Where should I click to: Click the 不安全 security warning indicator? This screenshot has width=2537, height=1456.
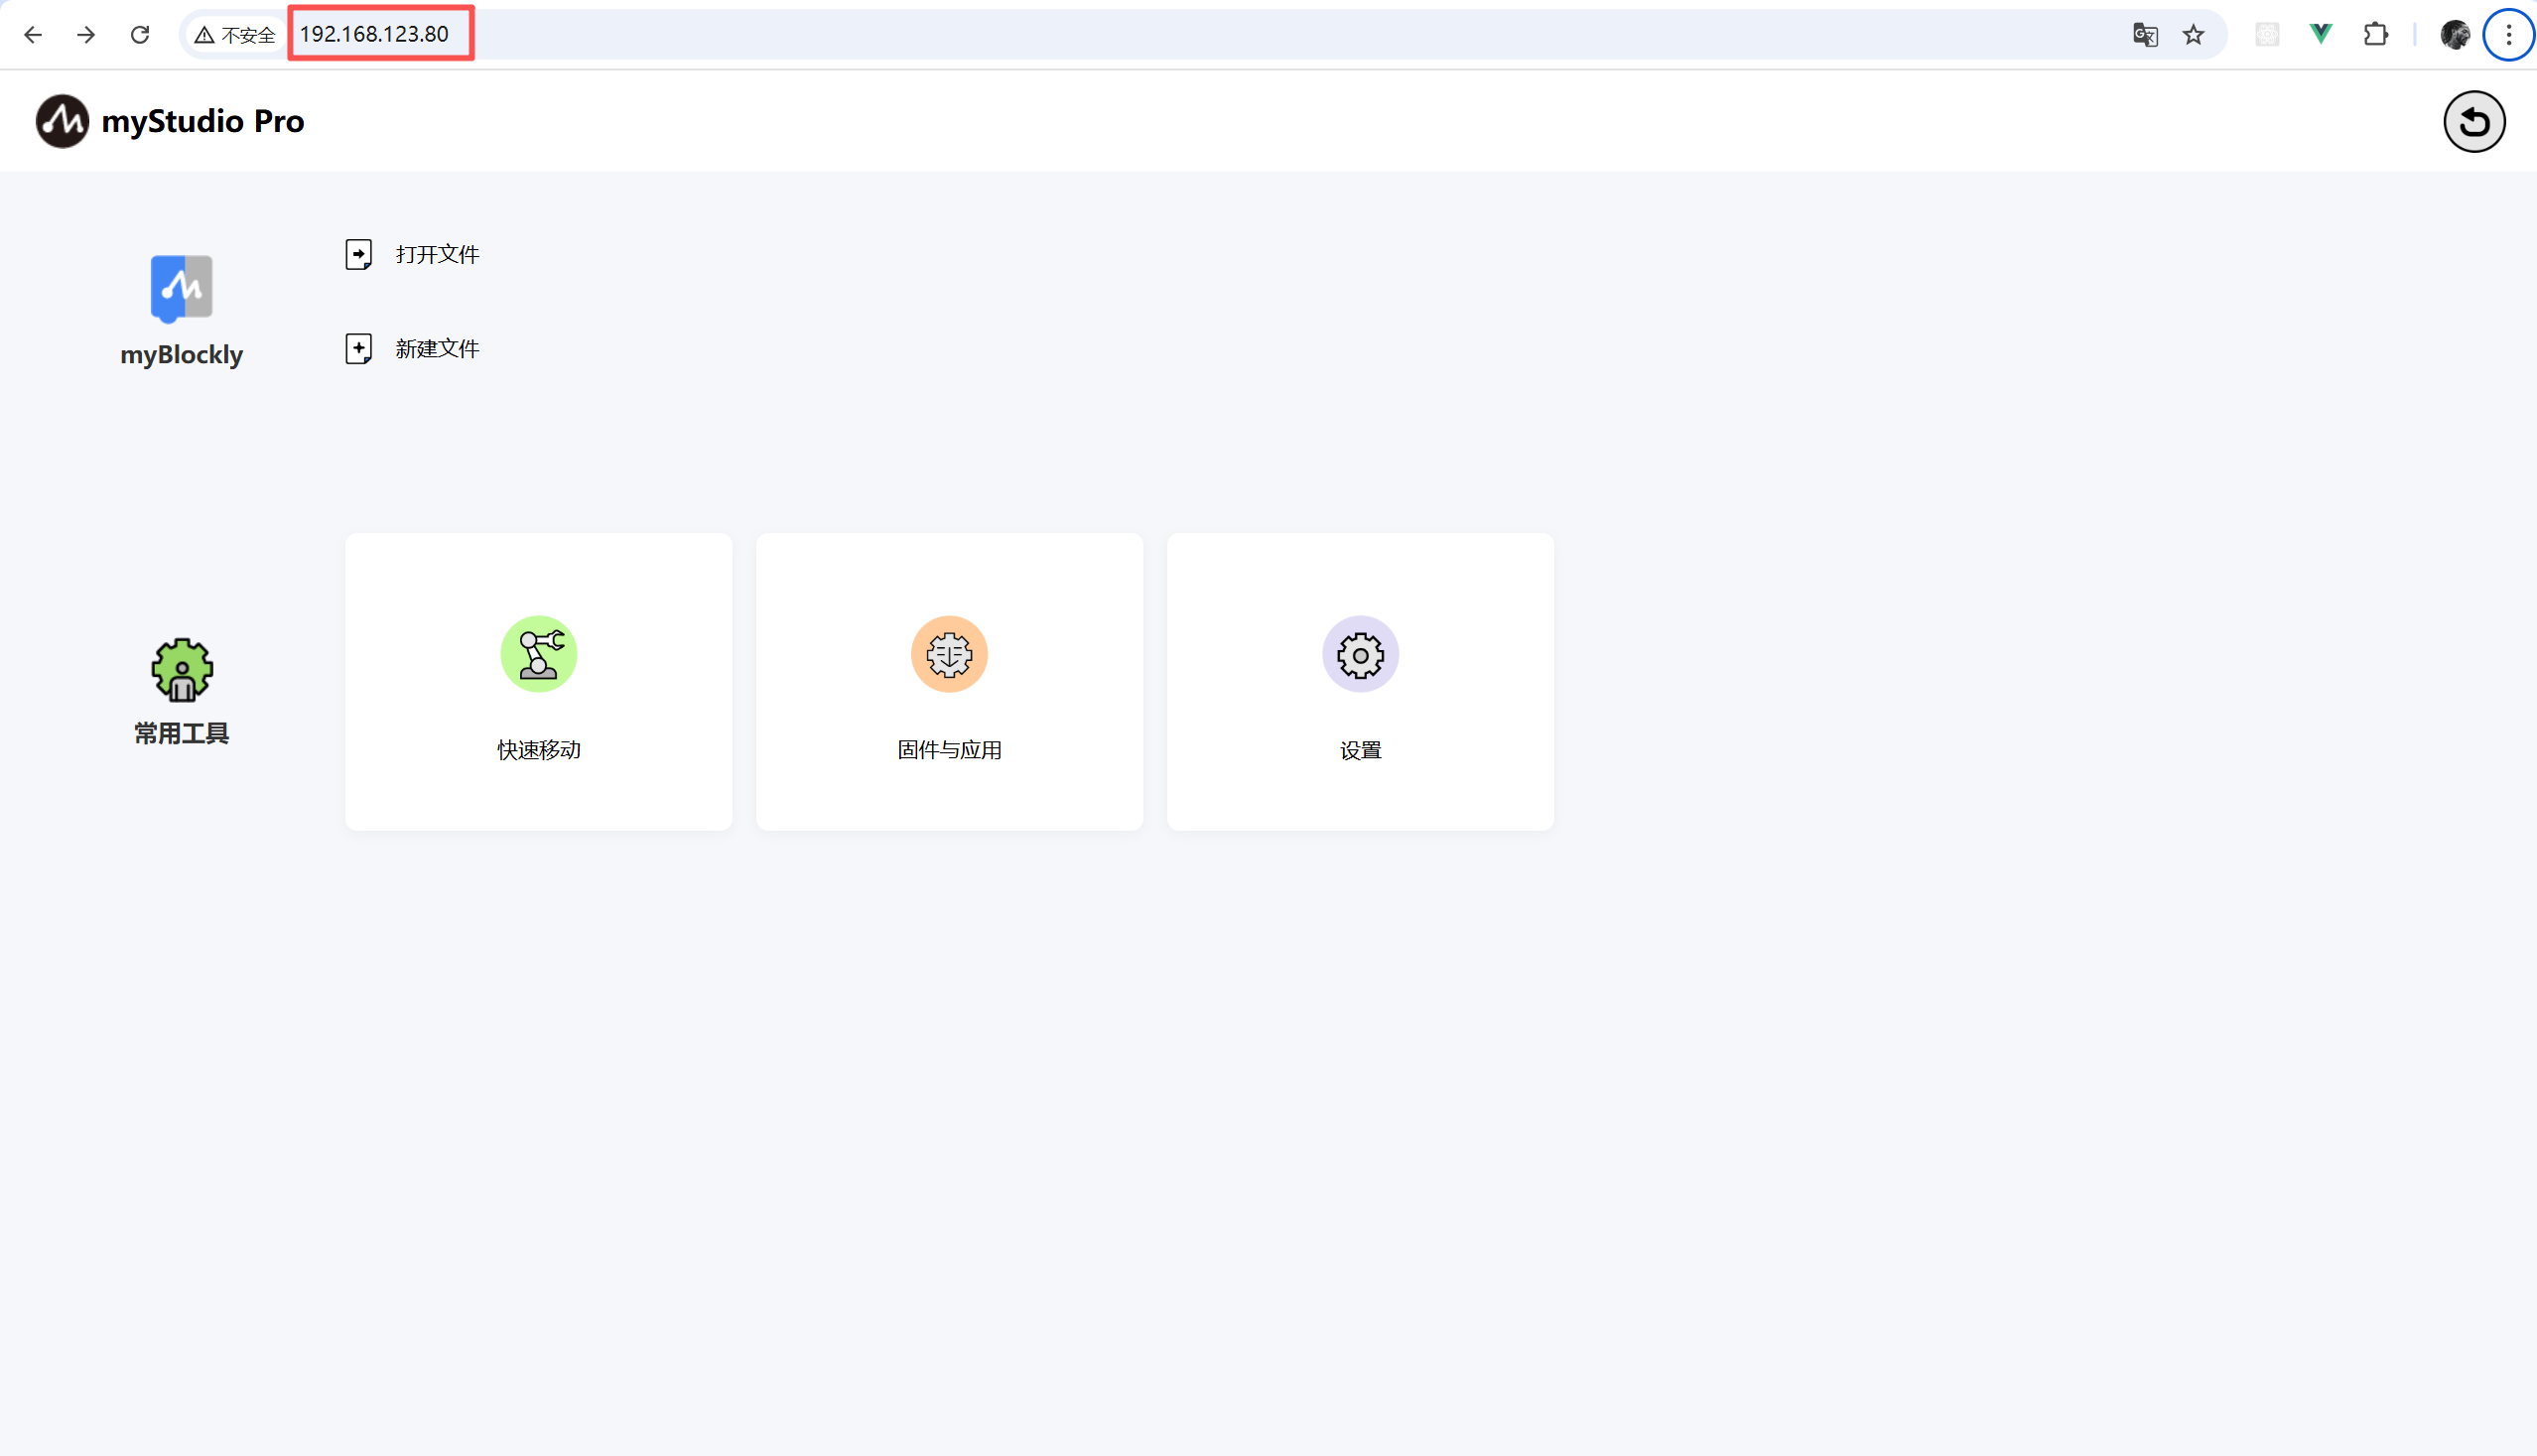235,35
